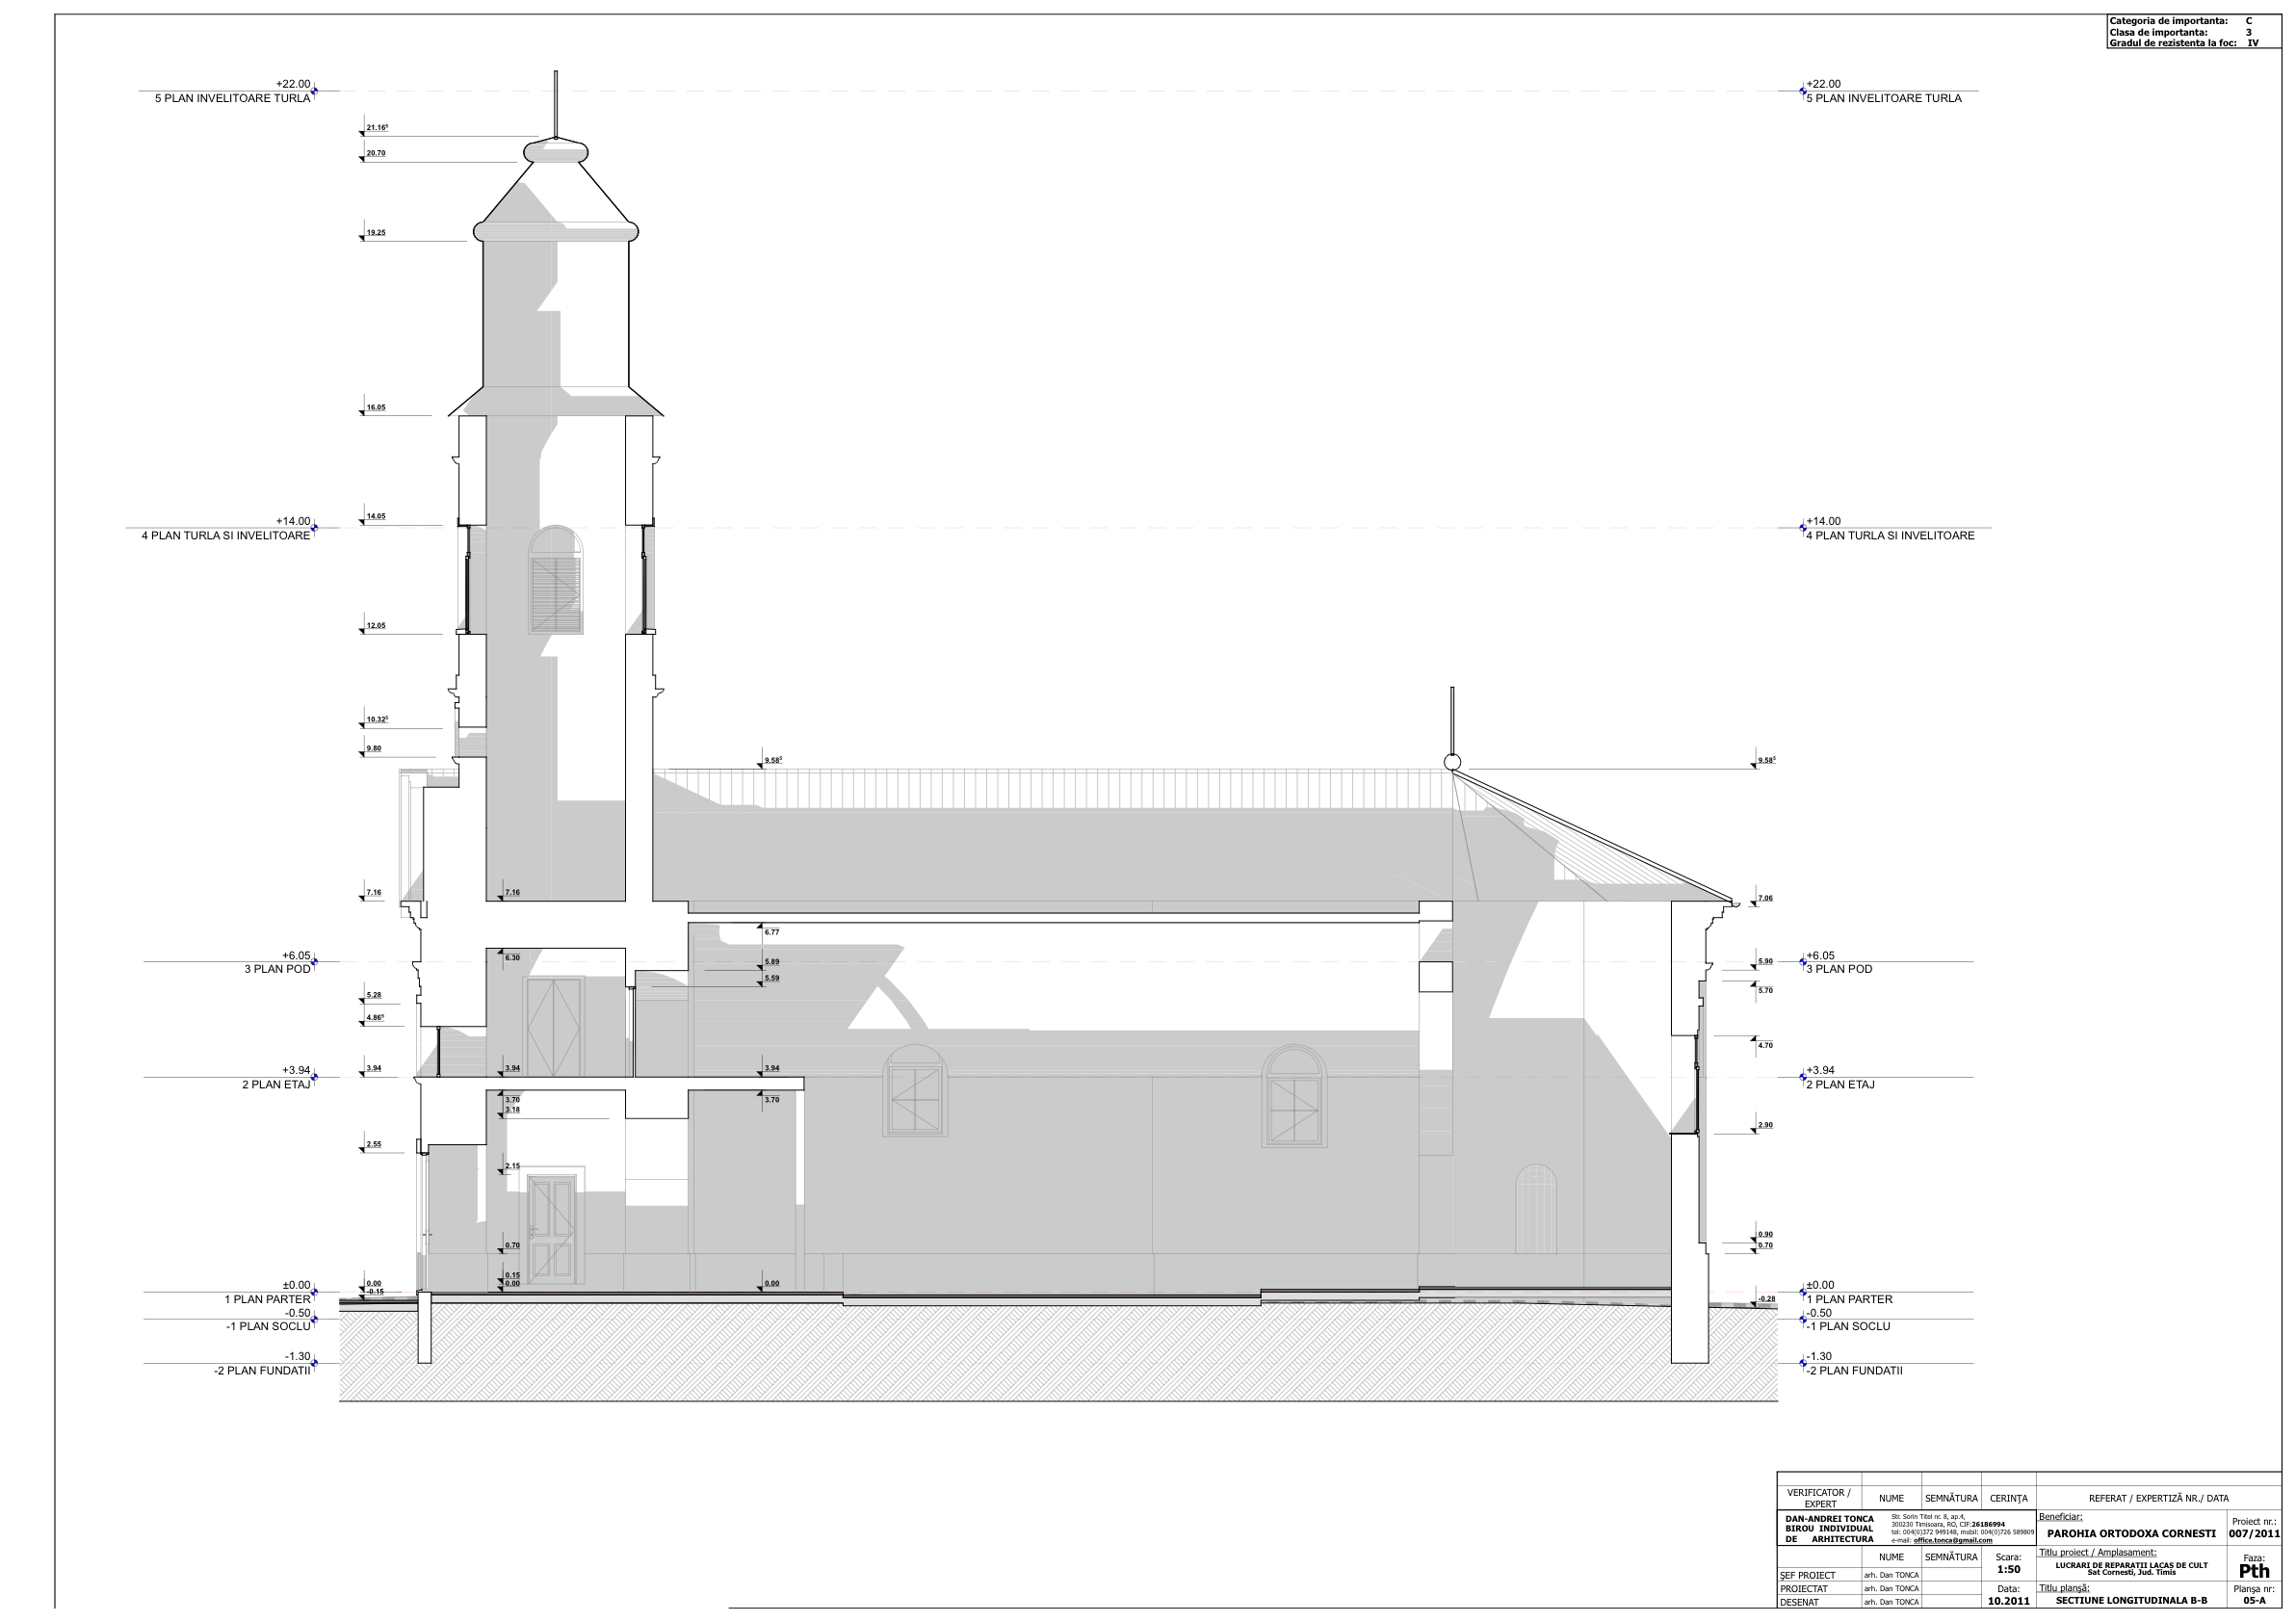The image size is (2296, 1622).
Task: Click the 19.25 elevation dimension beside the tower
Action: pyautogui.click(x=376, y=233)
